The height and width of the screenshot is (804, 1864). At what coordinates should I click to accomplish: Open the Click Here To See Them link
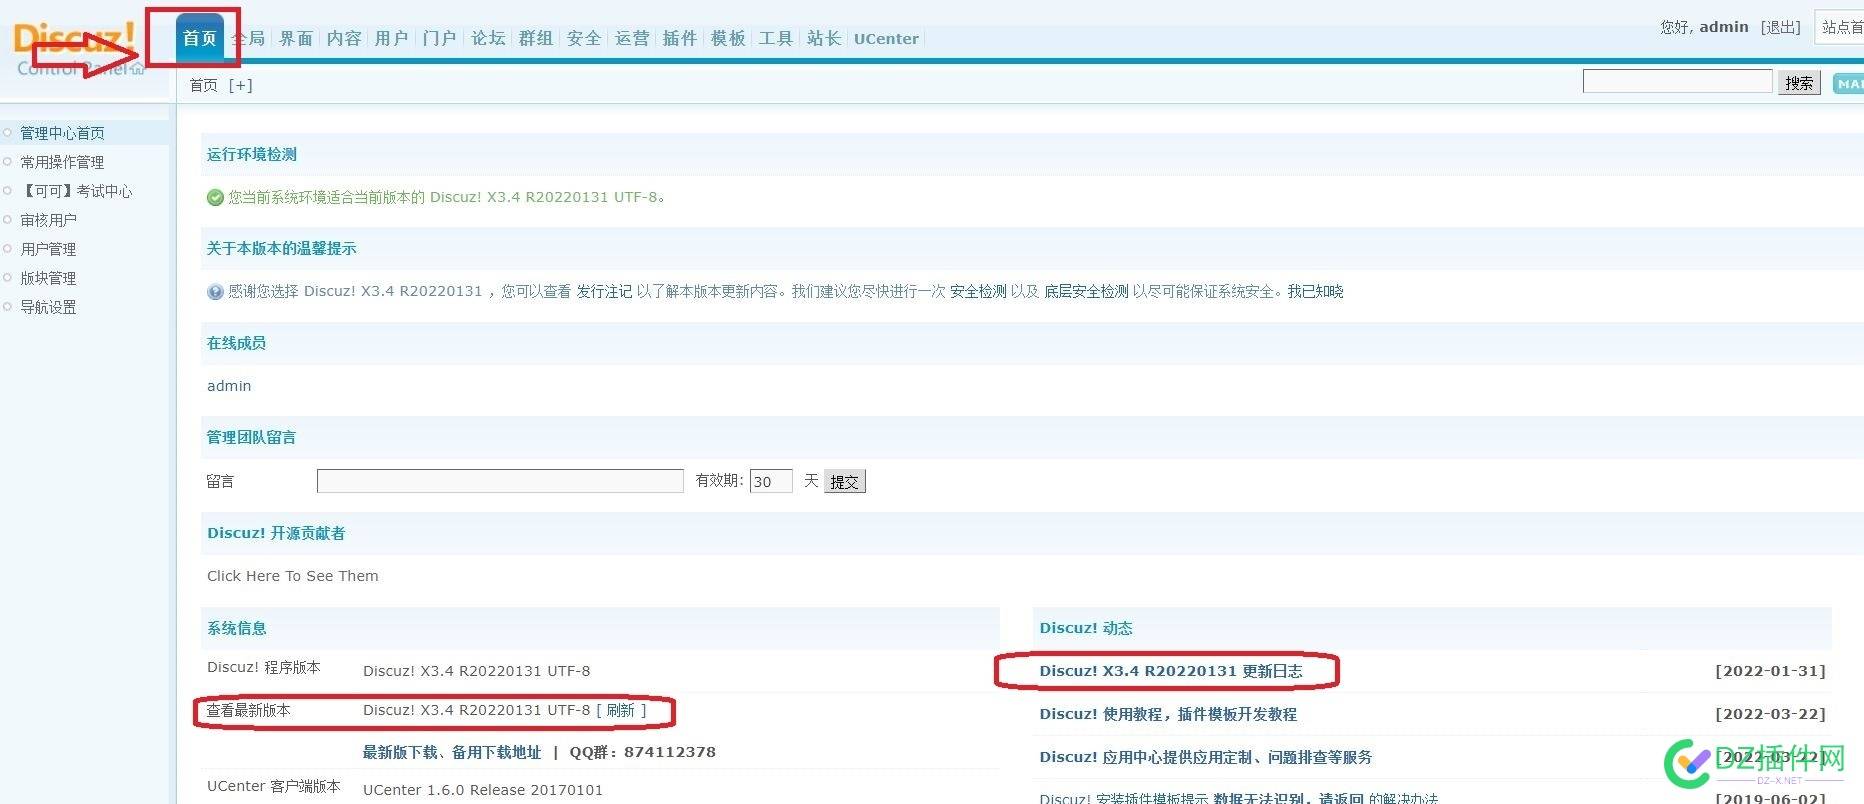coord(293,576)
